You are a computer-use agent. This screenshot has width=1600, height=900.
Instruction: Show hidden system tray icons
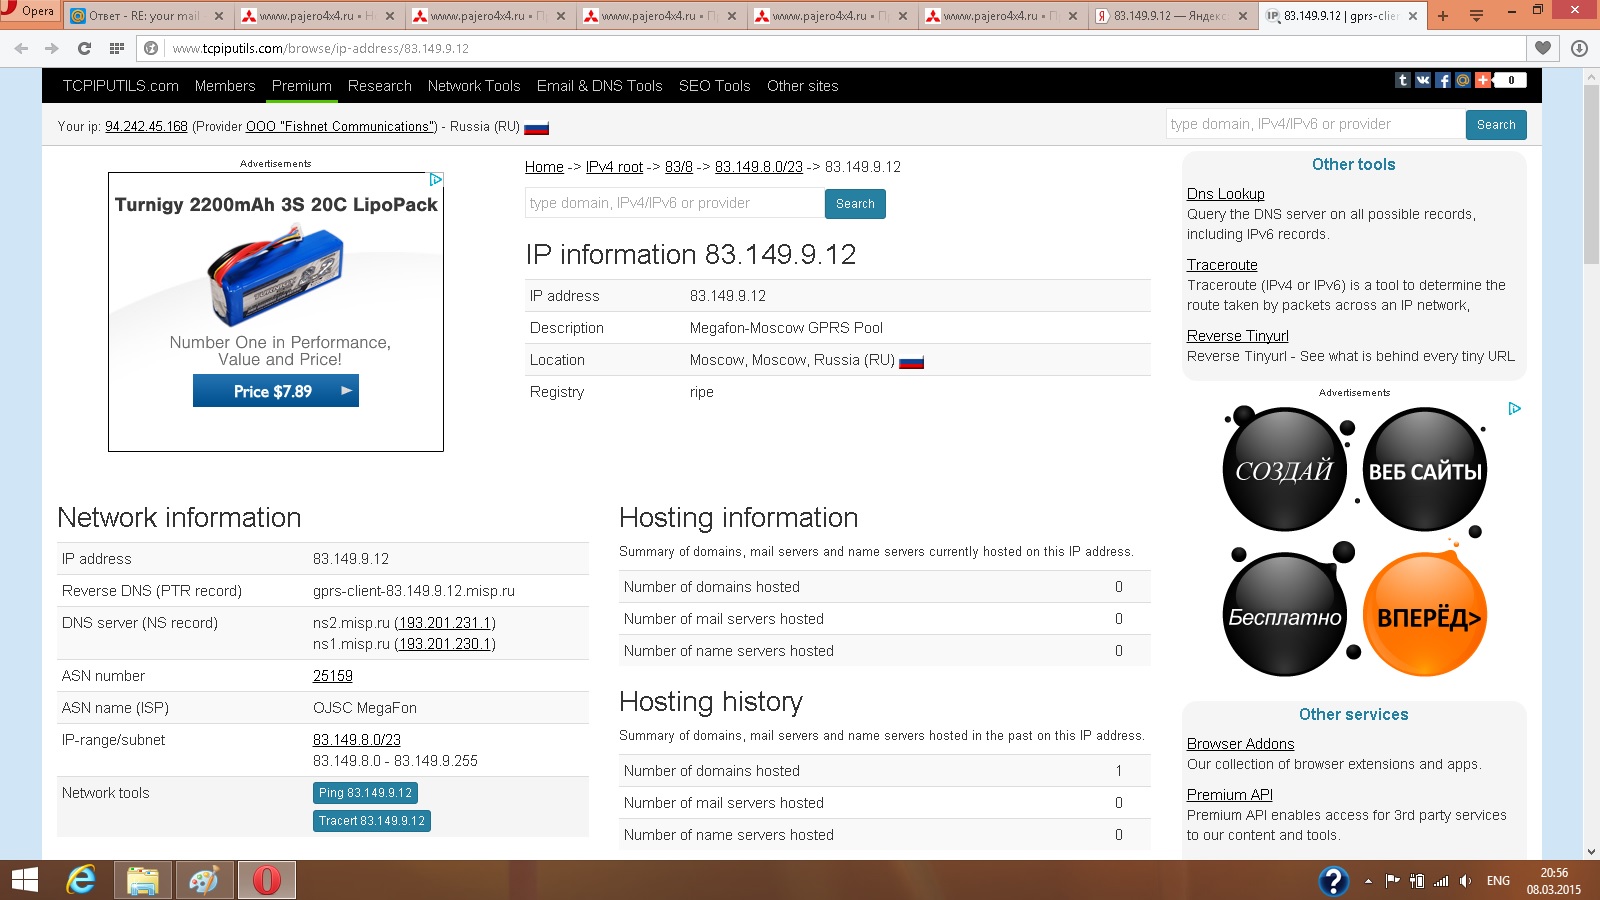[x=1368, y=881]
